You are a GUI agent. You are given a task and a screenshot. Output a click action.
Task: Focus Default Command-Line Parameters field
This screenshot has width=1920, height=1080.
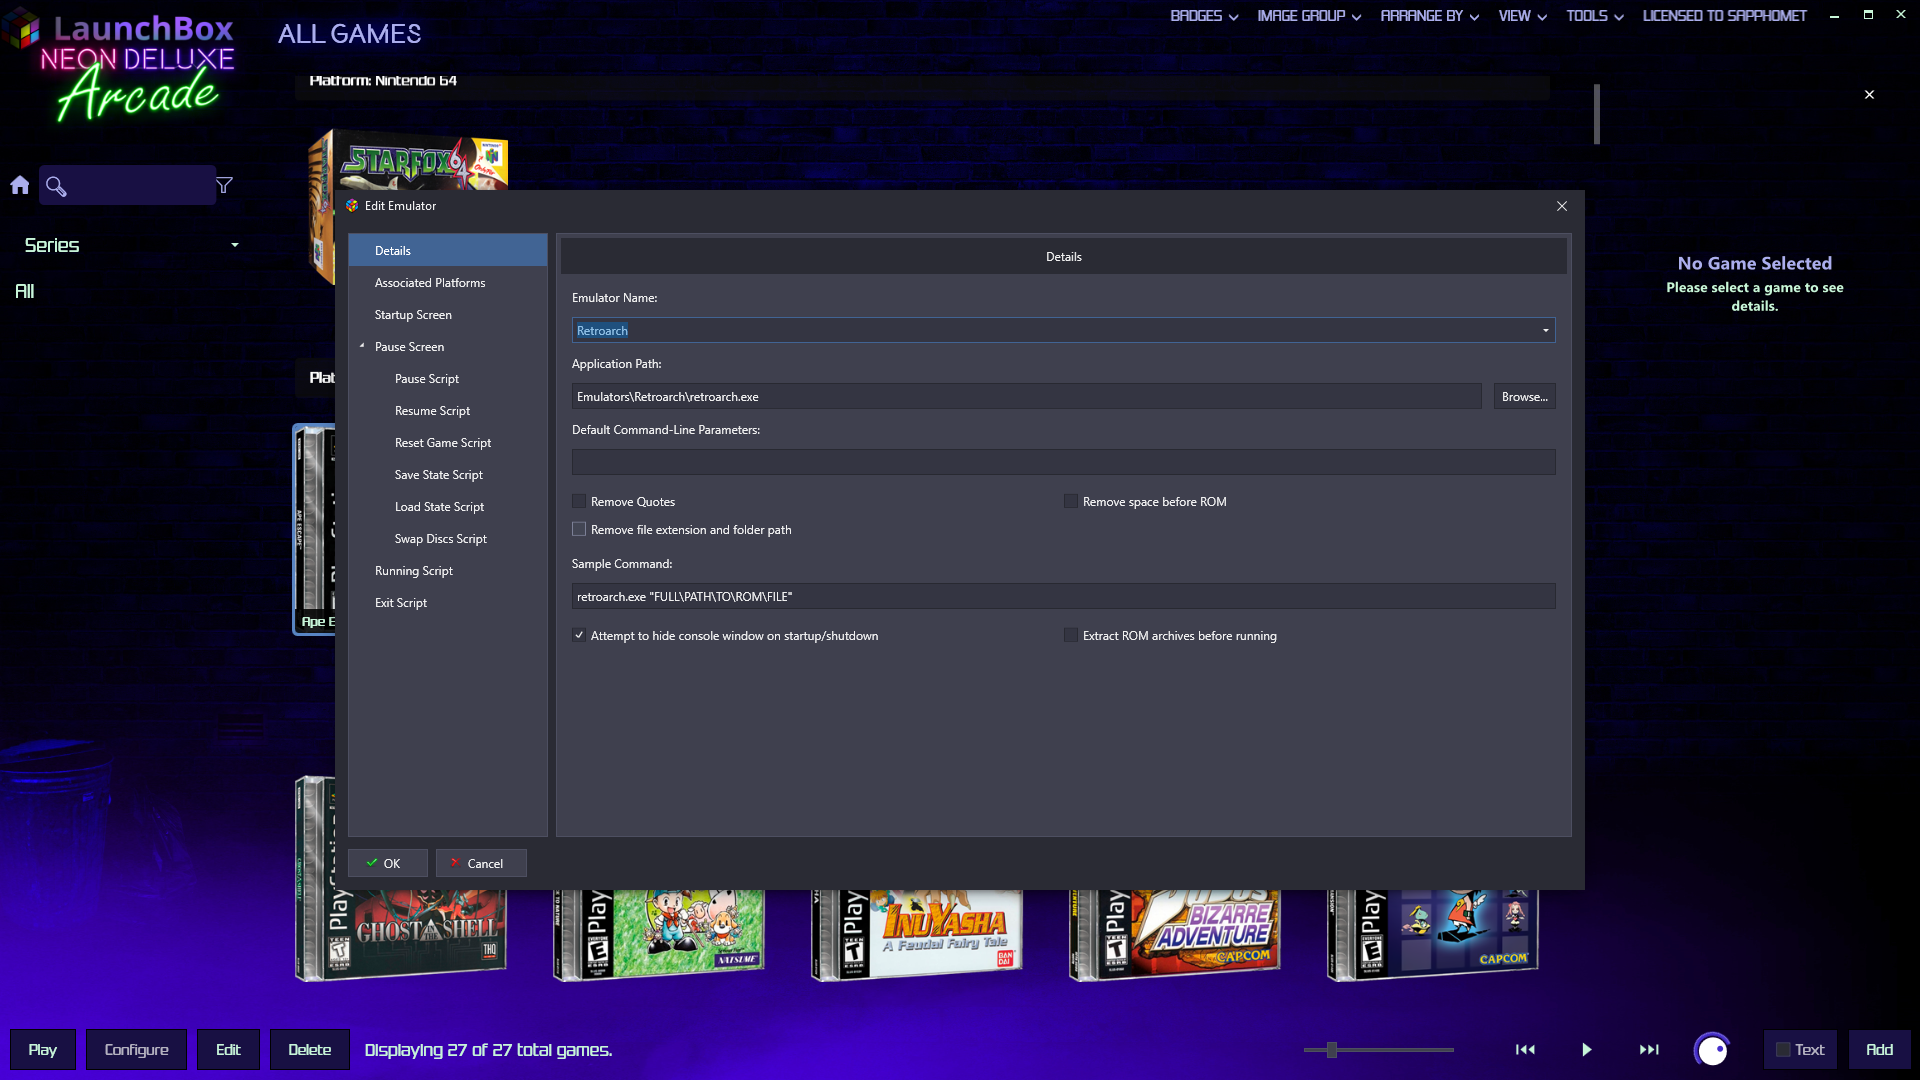1063,462
